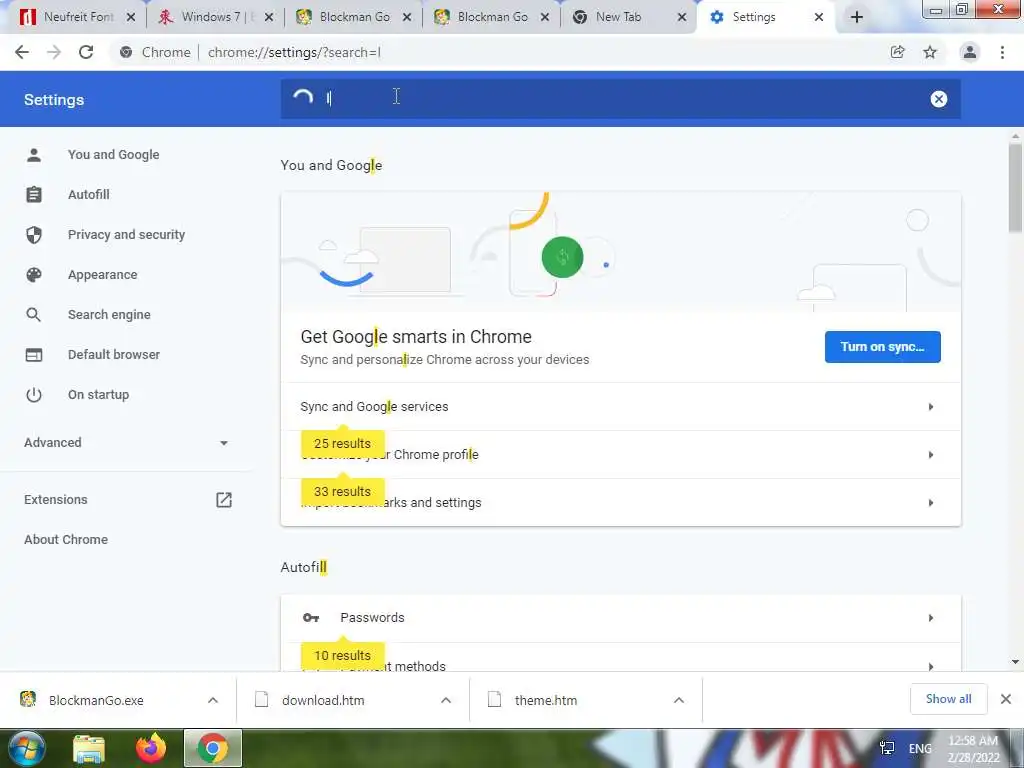
Task: Bookmark this page with the star icon
Action: [930, 52]
